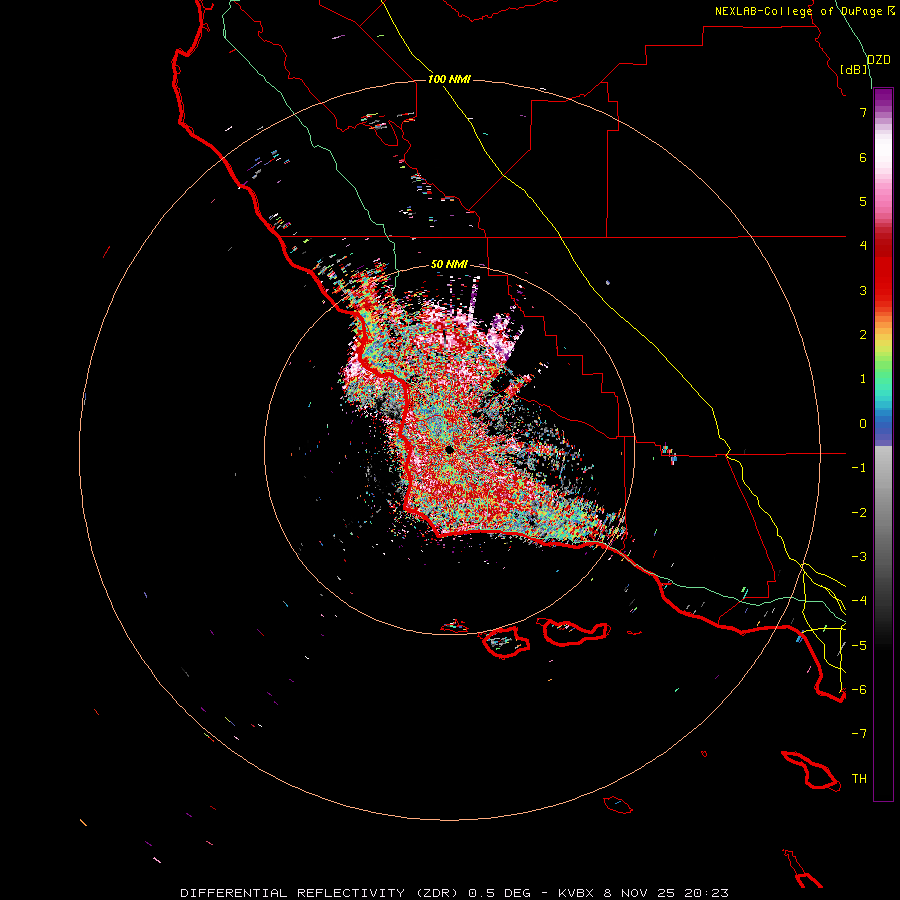Click the 5 value on color scale
This screenshot has height=900, width=900.
pos(863,201)
